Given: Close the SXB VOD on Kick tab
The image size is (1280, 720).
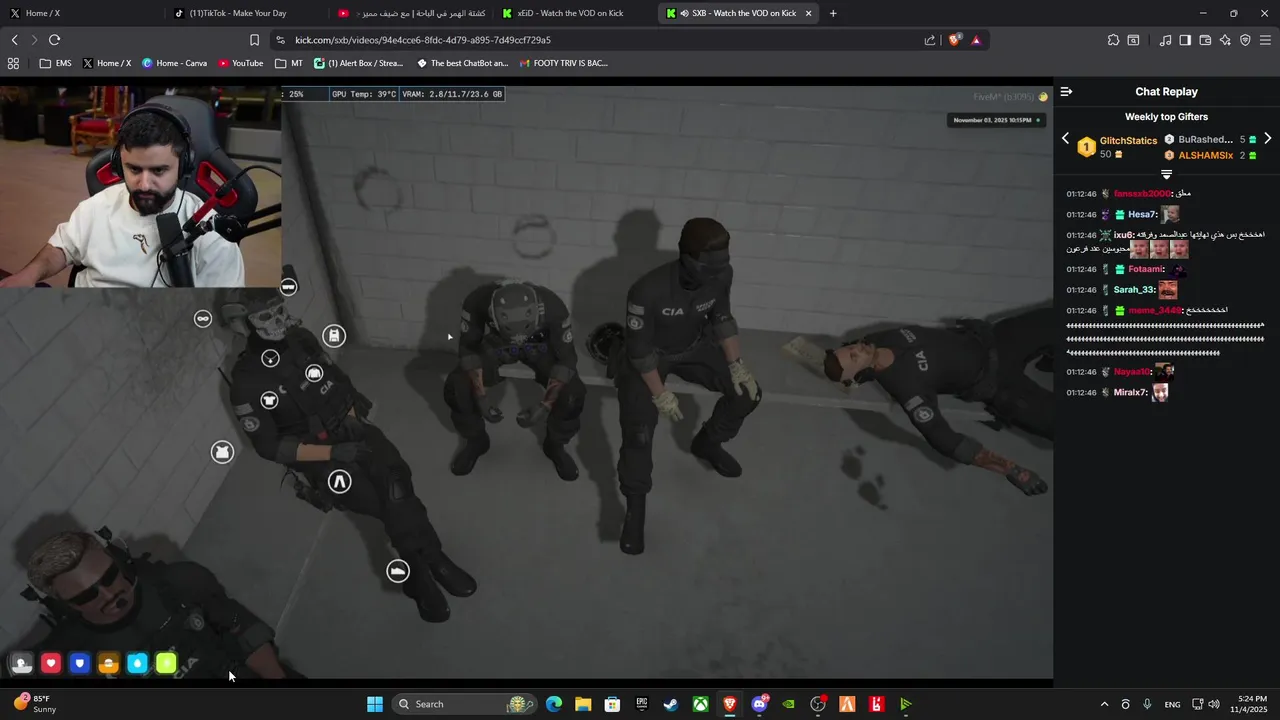Looking at the screenshot, I should [808, 13].
